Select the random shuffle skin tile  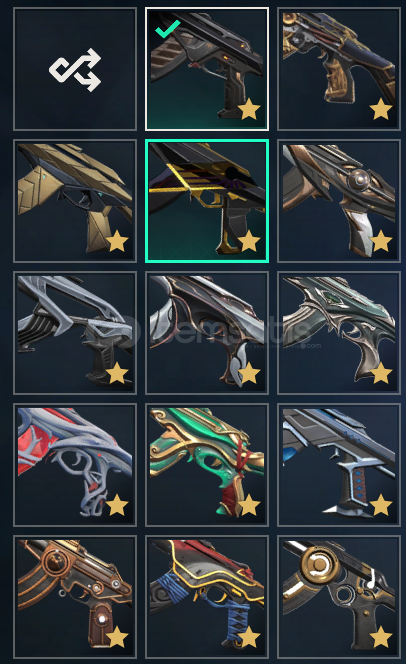tap(75, 69)
